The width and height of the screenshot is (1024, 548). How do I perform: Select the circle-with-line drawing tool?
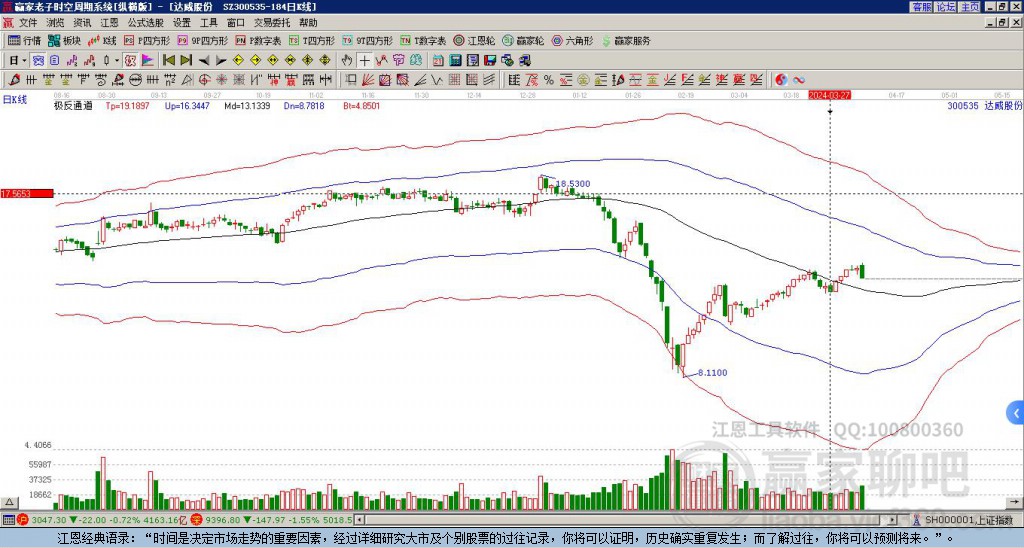135,80
